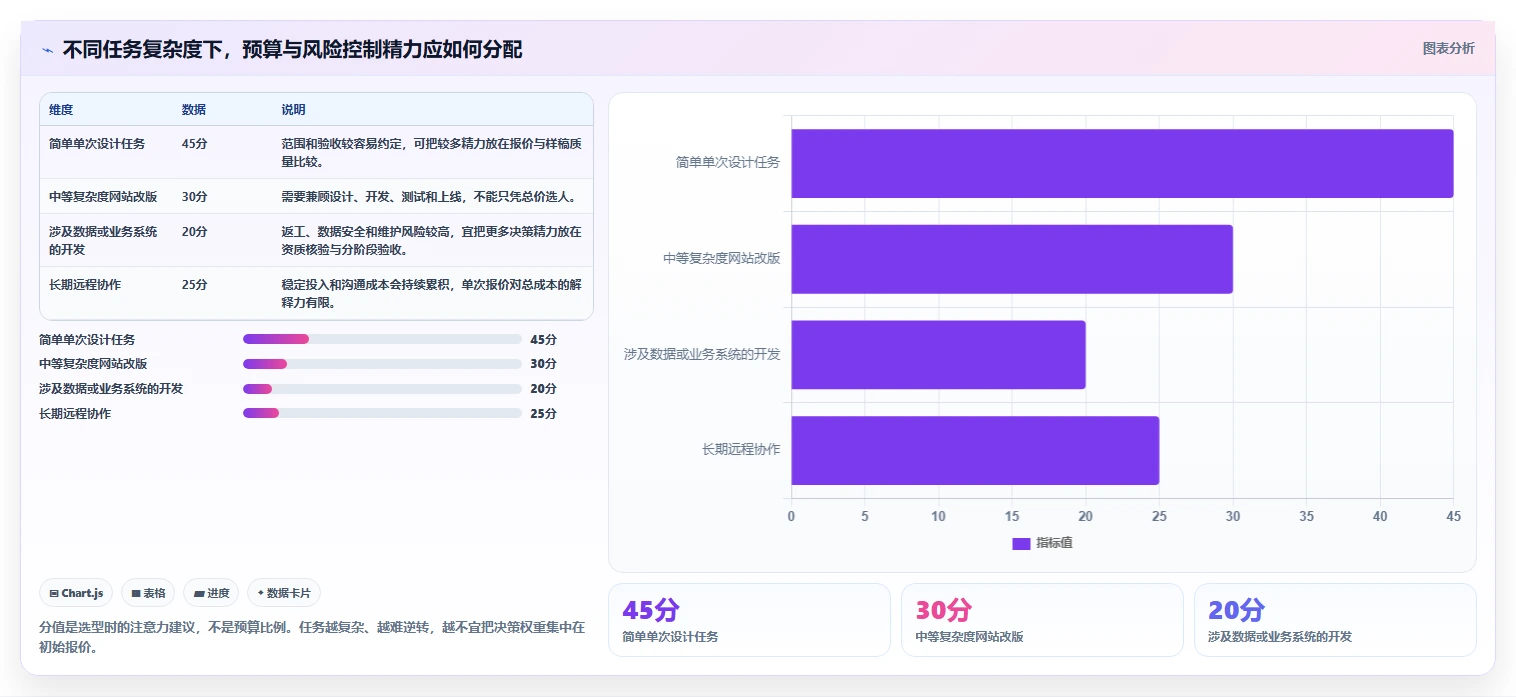The height and width of the screenshot is (697, 1516).
Task: Click the progress bar for 涉及数据或业务系统的开发
Action: click(x=382, y=389)
